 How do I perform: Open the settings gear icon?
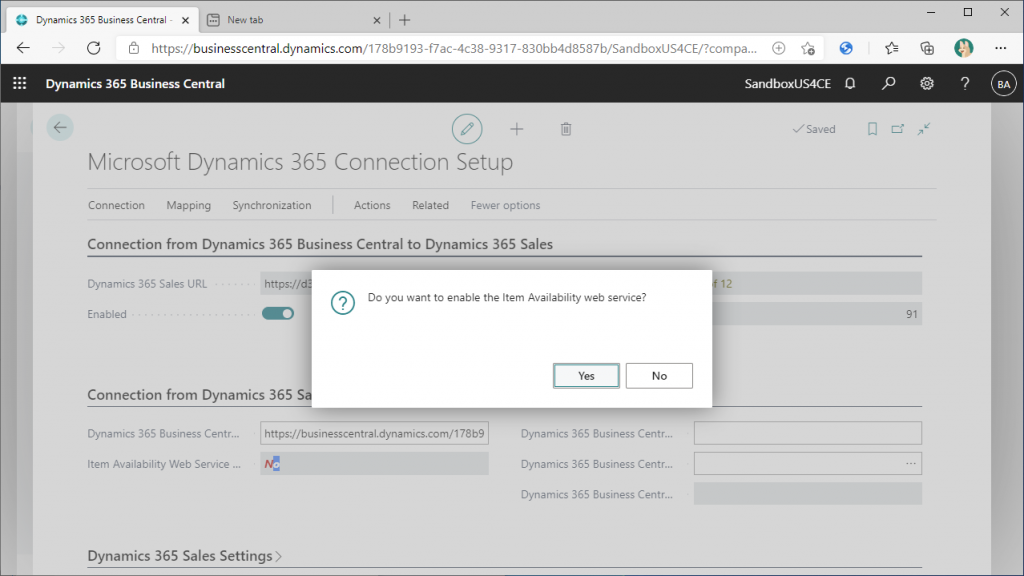point(927,84)
